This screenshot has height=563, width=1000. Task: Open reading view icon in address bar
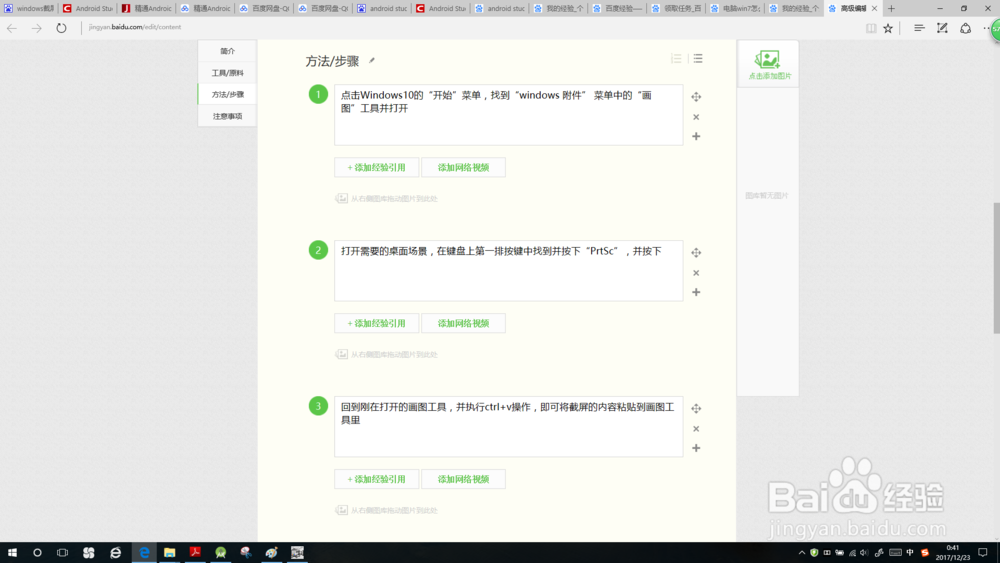[x=871, y=28]
